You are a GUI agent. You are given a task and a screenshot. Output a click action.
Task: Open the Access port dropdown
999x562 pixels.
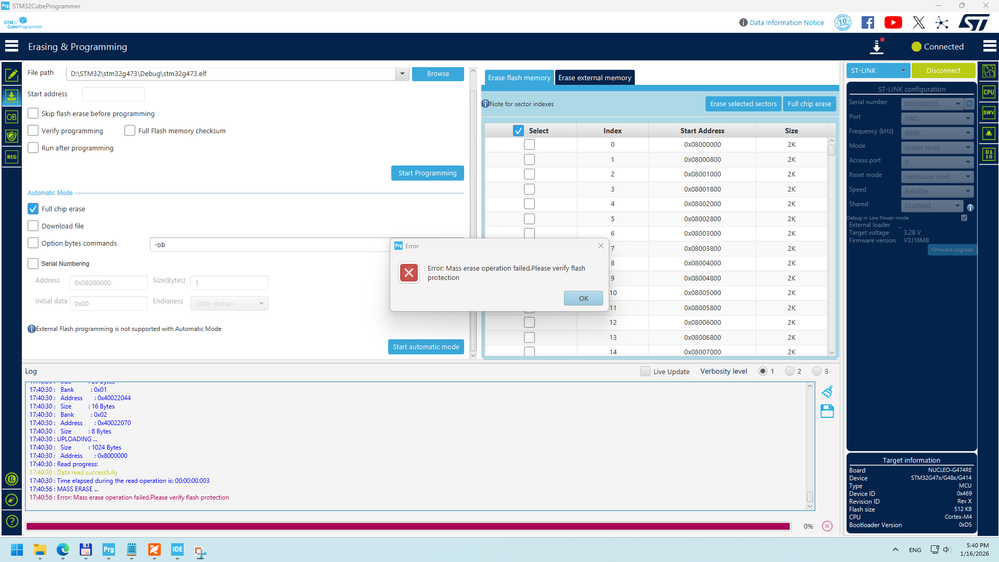[937, 162]
